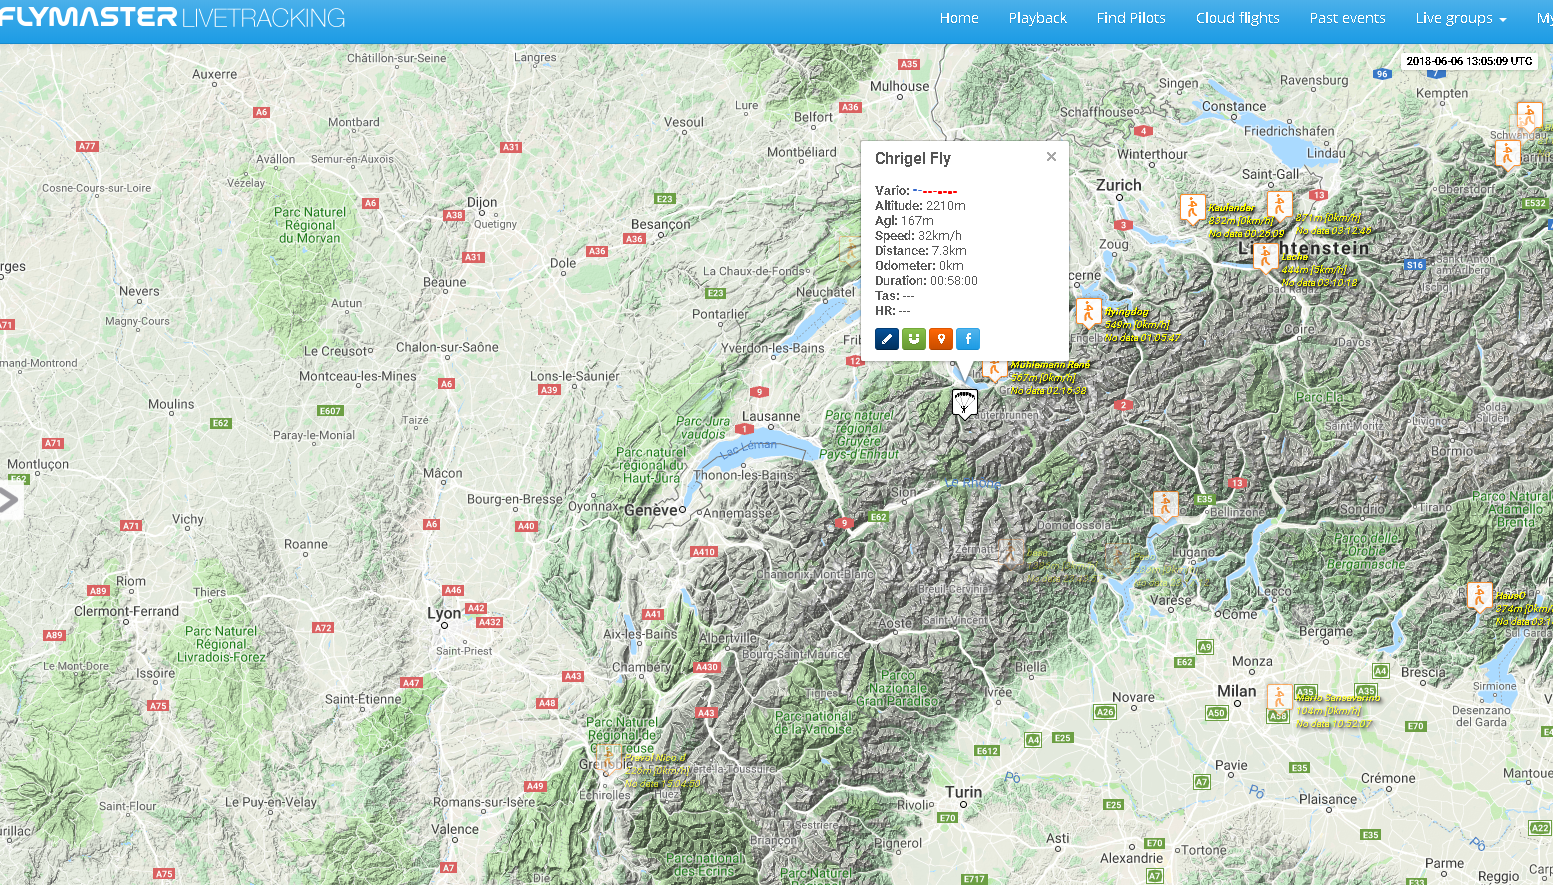Click the Milan city label on map
Image resolution: width=1553 pixels, height=885 pixels.
click(x=1237, y=691)
